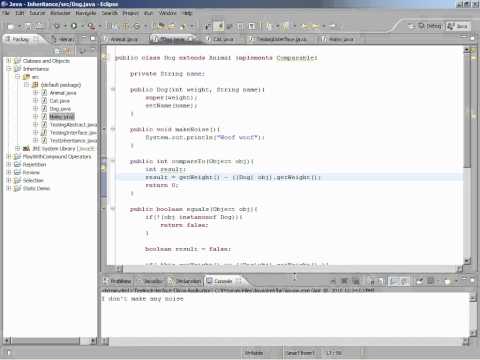The image size is (480, 360).
Task: Minimize the Package Explorer panel
Action: (x=84, y=38)
